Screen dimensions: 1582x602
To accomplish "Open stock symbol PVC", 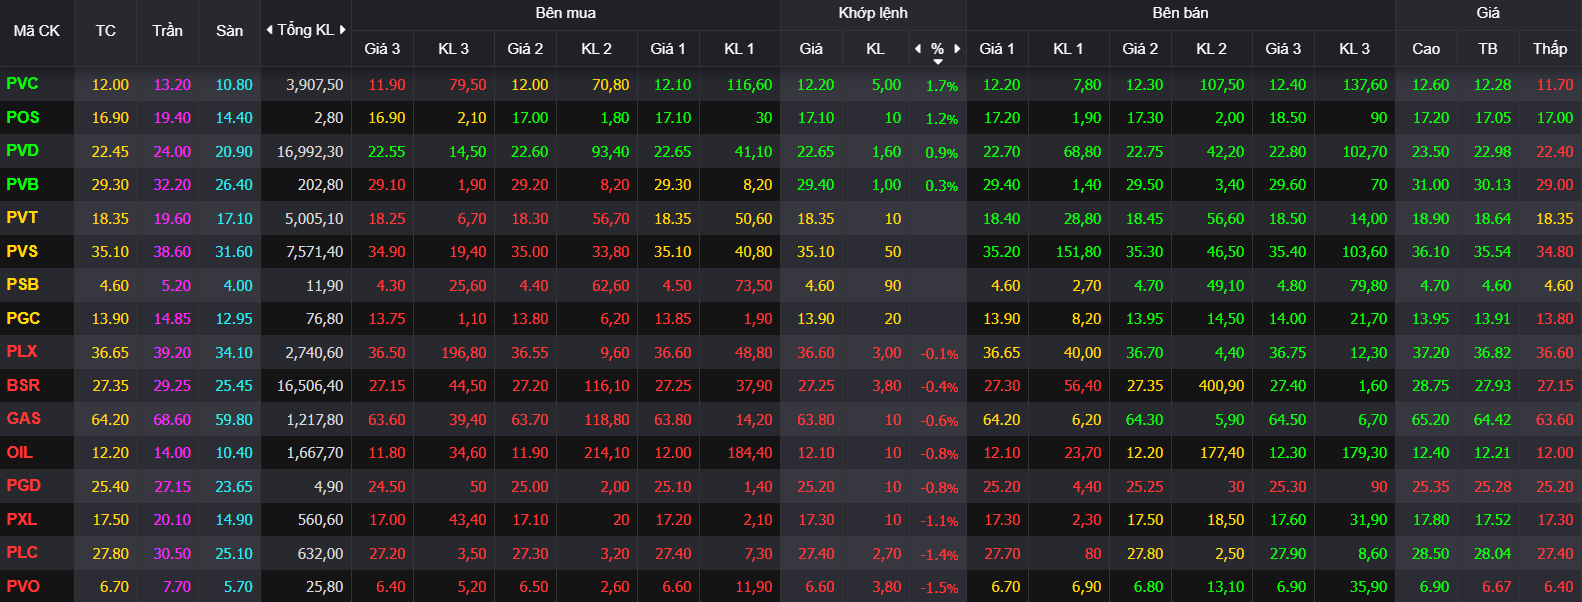I will pos(22,84).
